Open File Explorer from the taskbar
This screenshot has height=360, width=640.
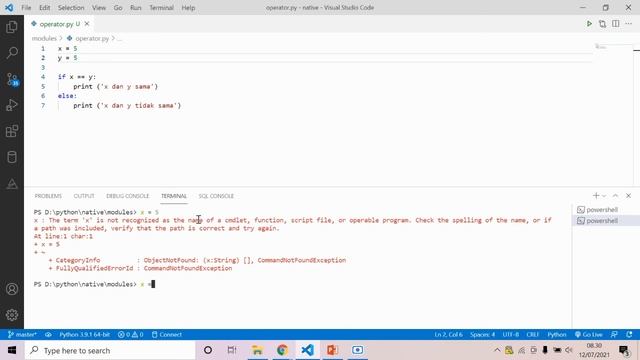pyautogui.click(x=257, y=350)
